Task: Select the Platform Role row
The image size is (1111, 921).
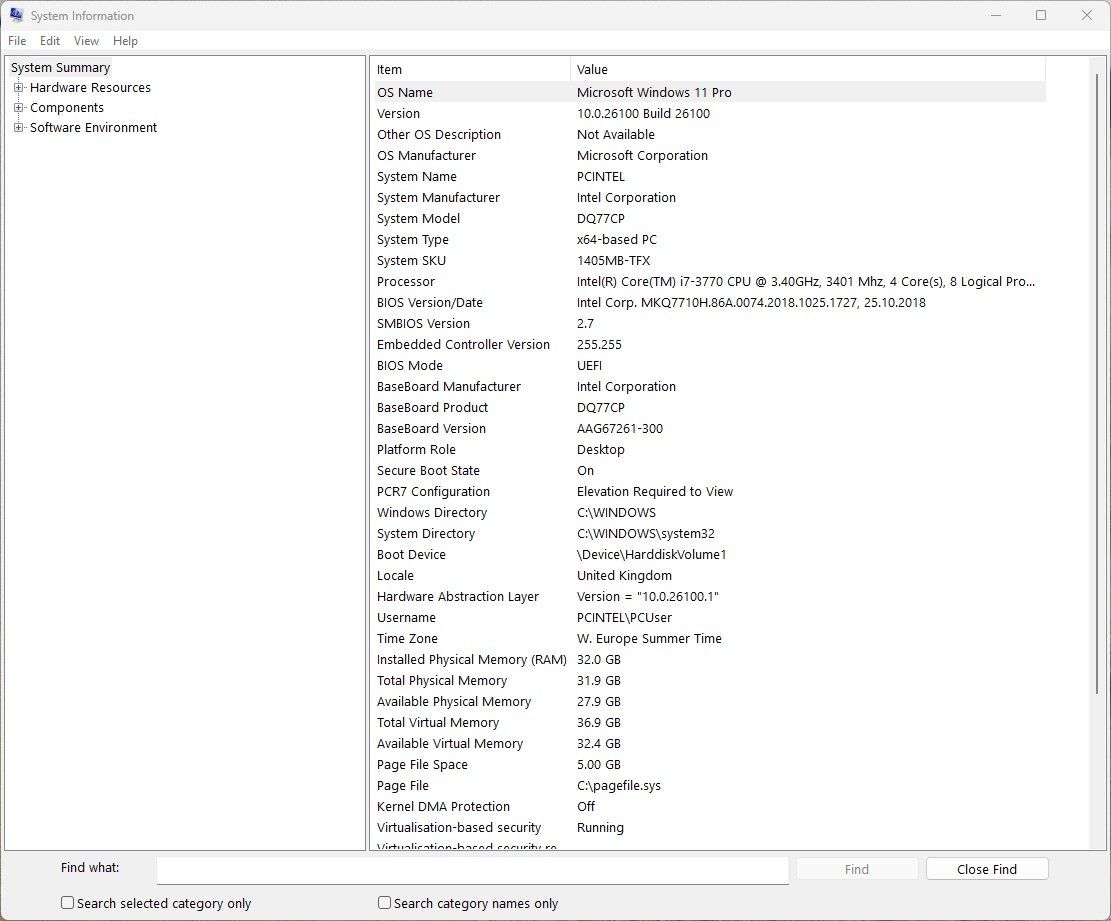Action: (710, 450)
